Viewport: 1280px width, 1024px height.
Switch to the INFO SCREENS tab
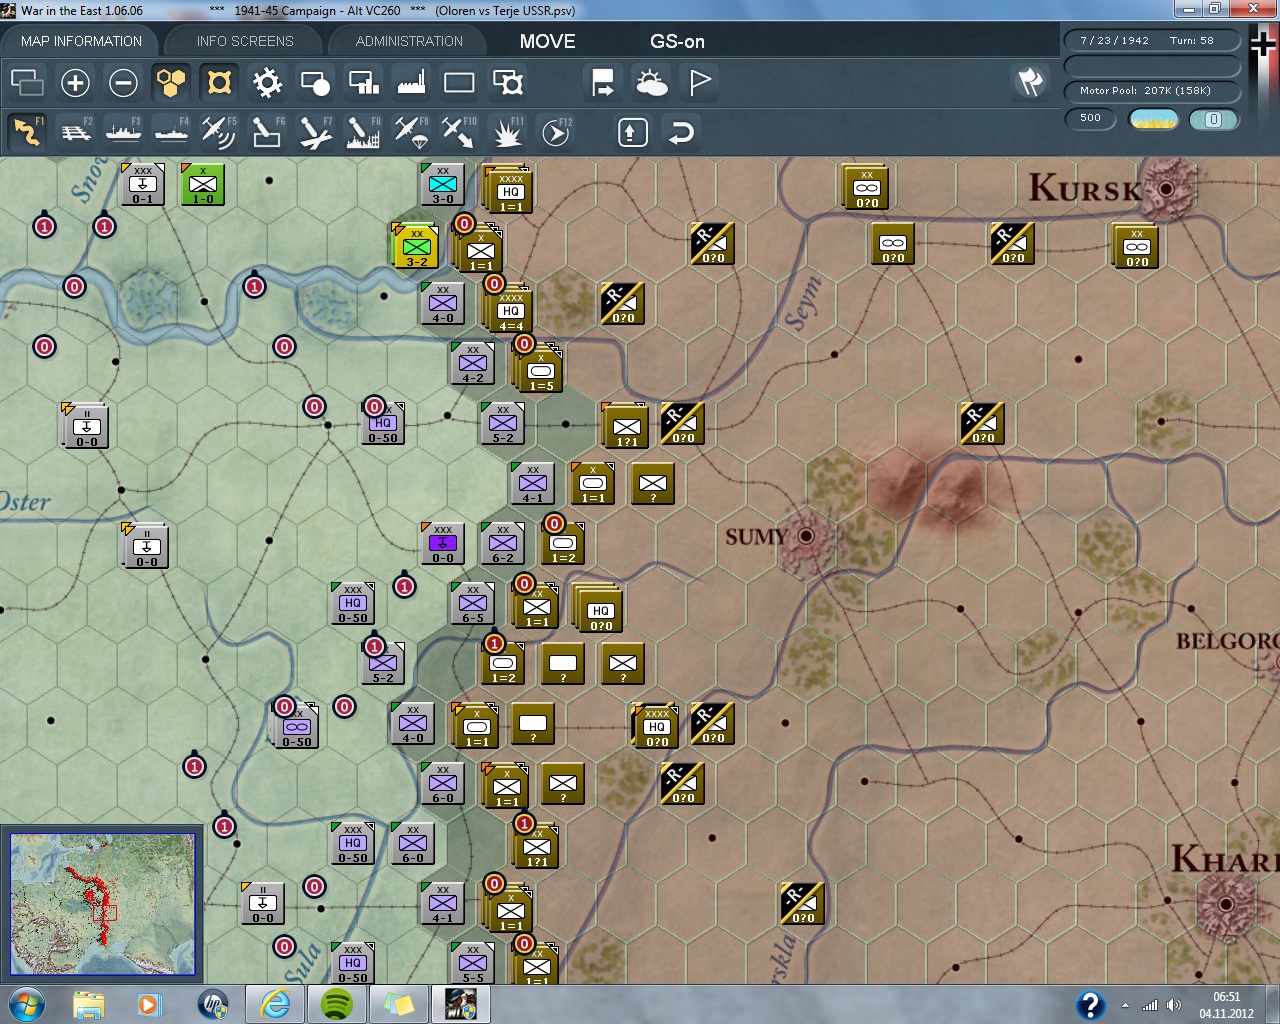tap(245, 41)
